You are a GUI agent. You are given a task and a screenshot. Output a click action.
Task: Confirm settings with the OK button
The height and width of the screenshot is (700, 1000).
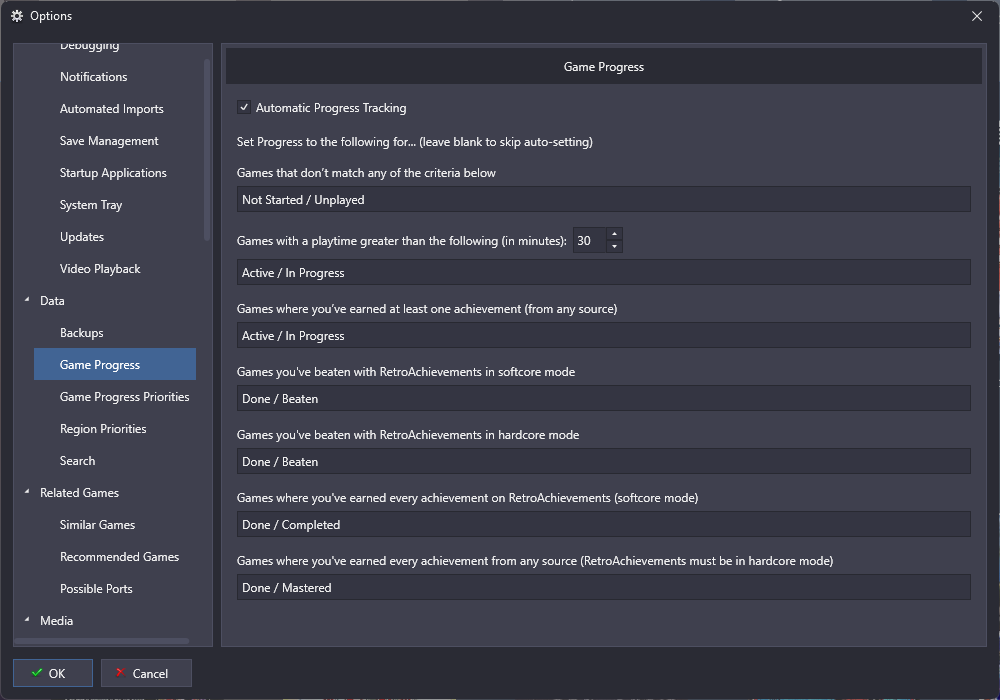coord(53,673)
